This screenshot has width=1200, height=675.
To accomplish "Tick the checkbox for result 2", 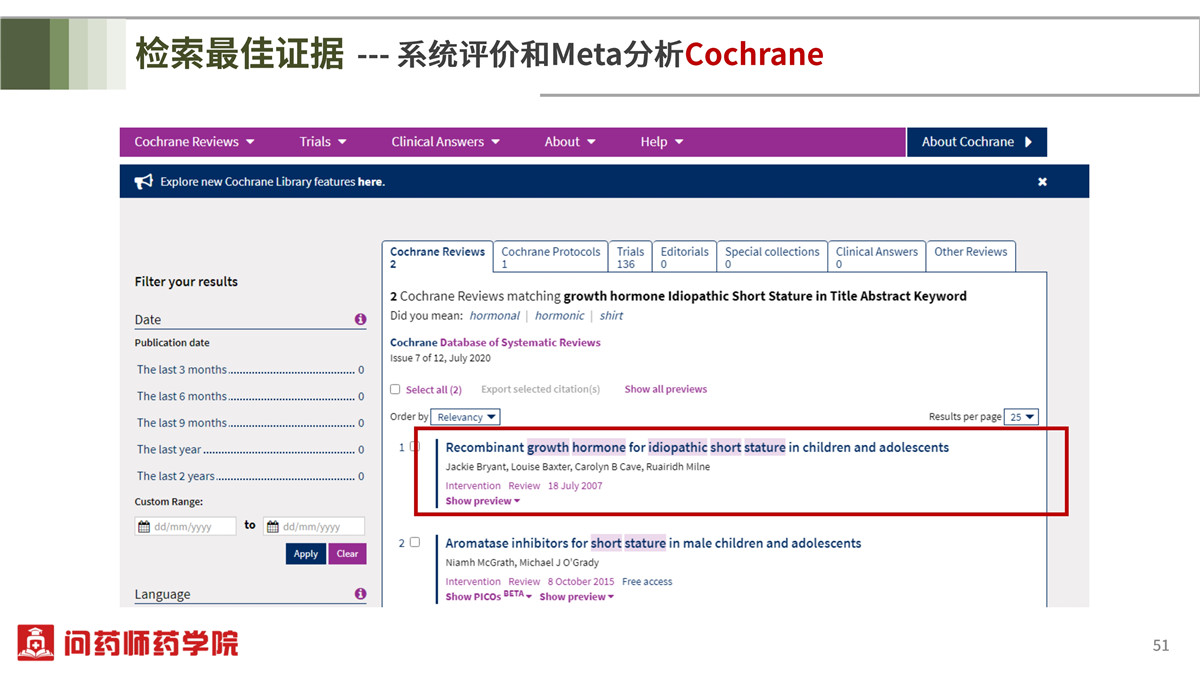I will point(415,543).
